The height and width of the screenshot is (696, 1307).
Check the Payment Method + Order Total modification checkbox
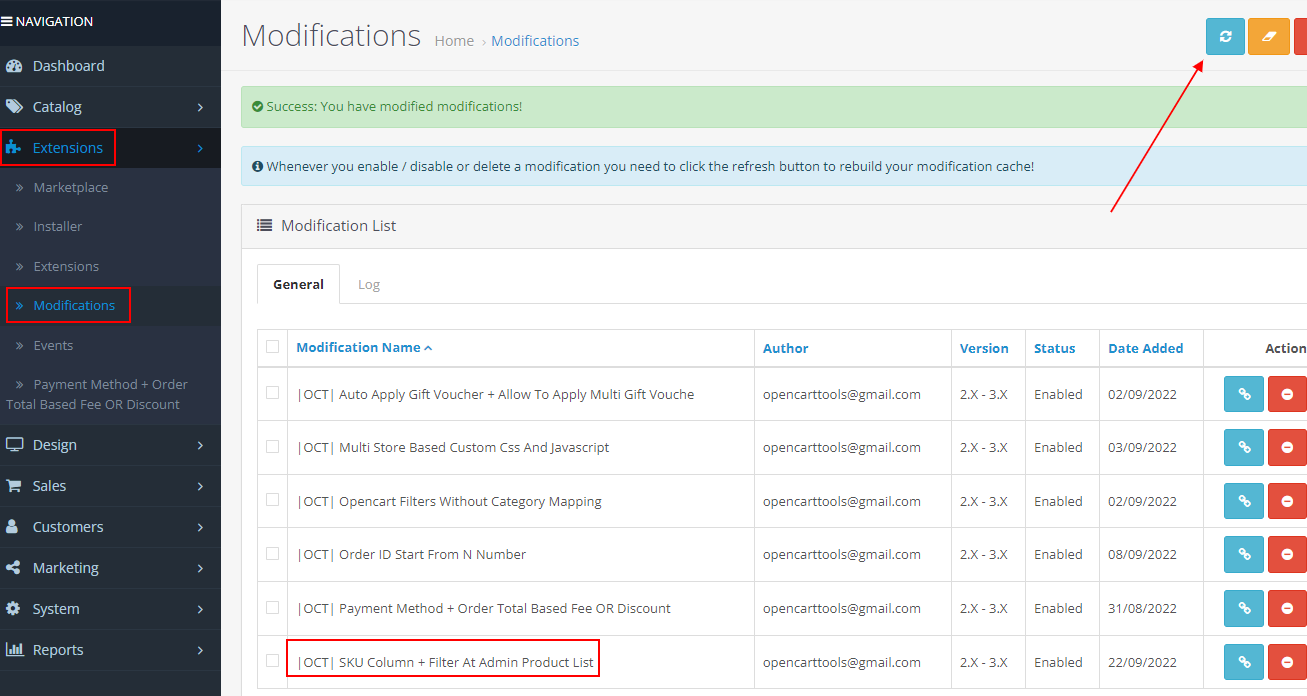pos(272,608)
